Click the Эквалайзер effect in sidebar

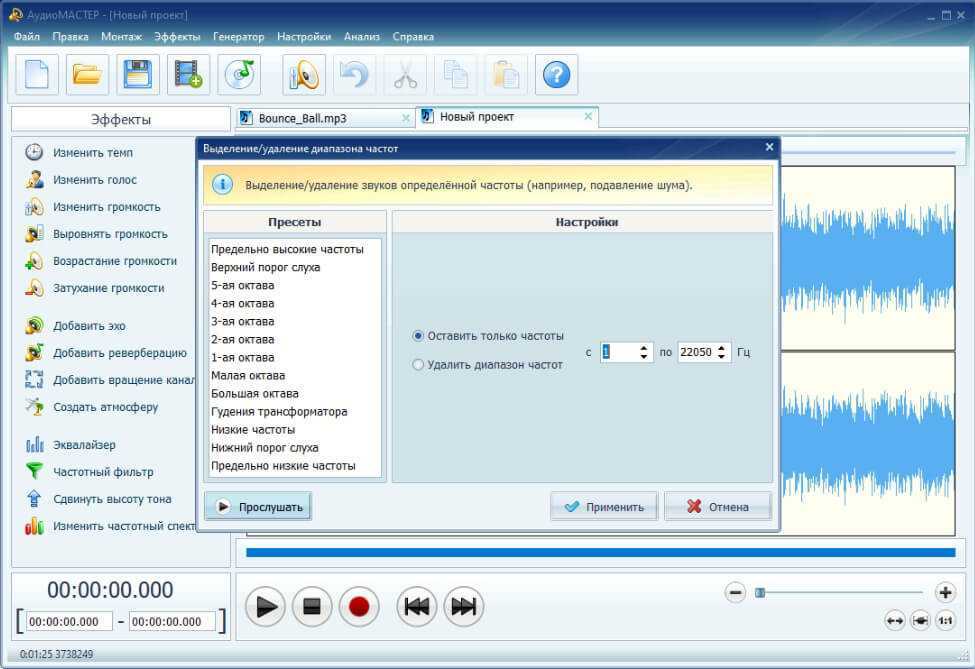tap(84, 445)
